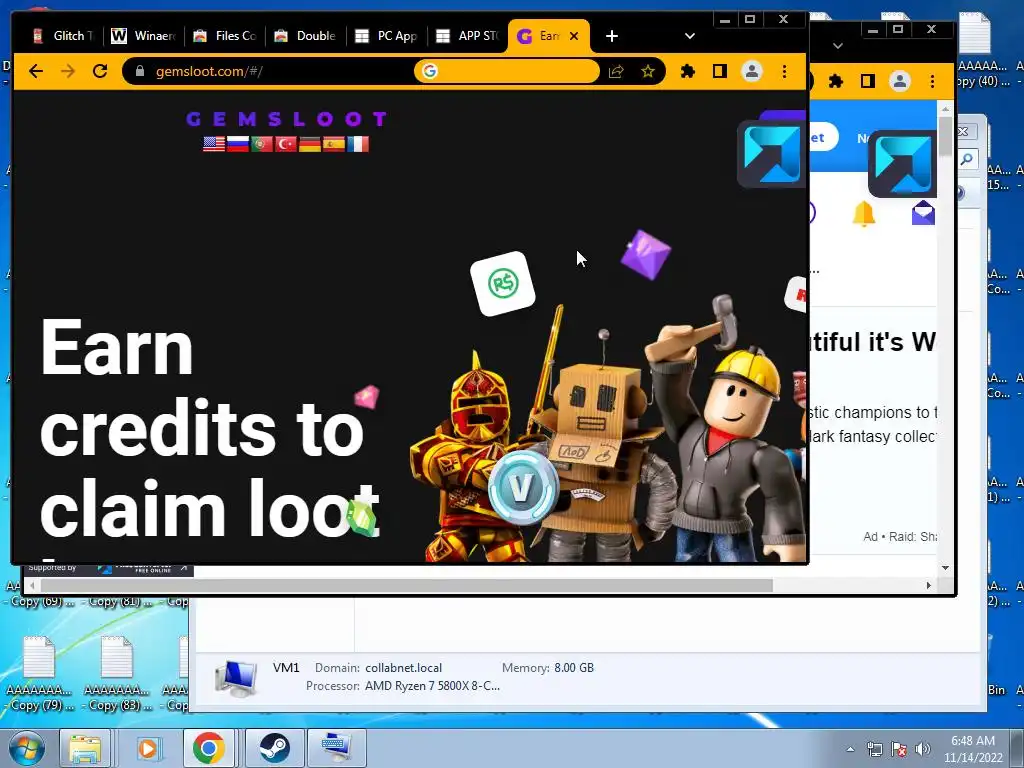Click the notification bell in back window
Screen dimensions: 1024x768
point(863,214)
